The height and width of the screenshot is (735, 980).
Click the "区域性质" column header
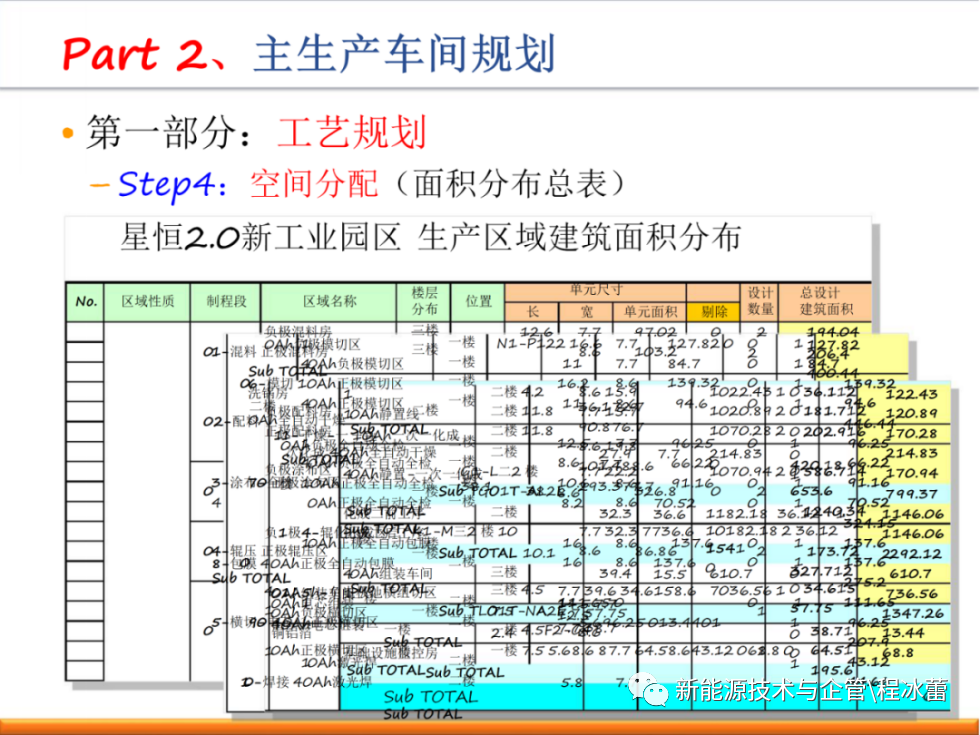148,302
